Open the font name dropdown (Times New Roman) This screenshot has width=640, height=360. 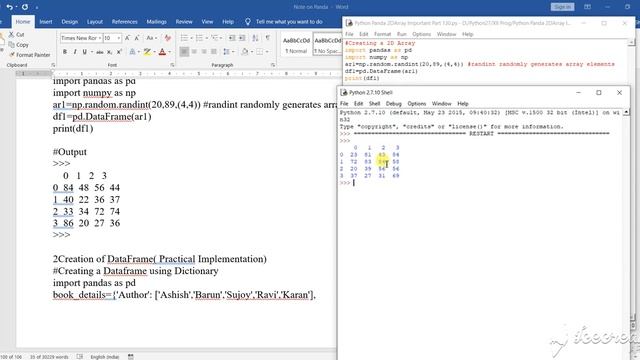[x=100, y=38]
